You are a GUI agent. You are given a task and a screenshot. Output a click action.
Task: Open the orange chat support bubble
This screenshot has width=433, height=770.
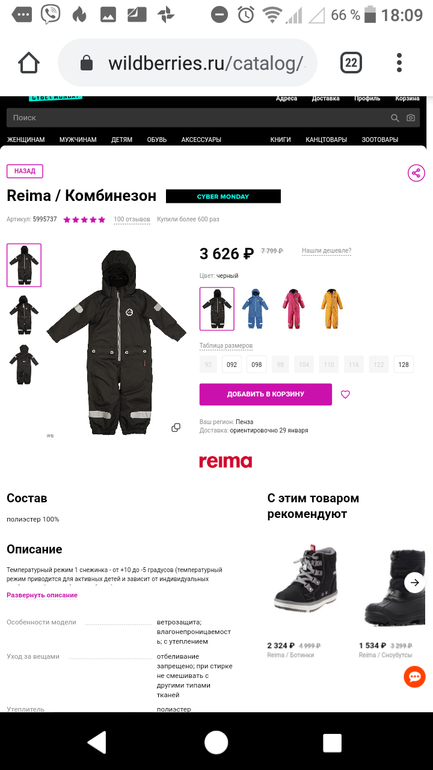point(414,677)
